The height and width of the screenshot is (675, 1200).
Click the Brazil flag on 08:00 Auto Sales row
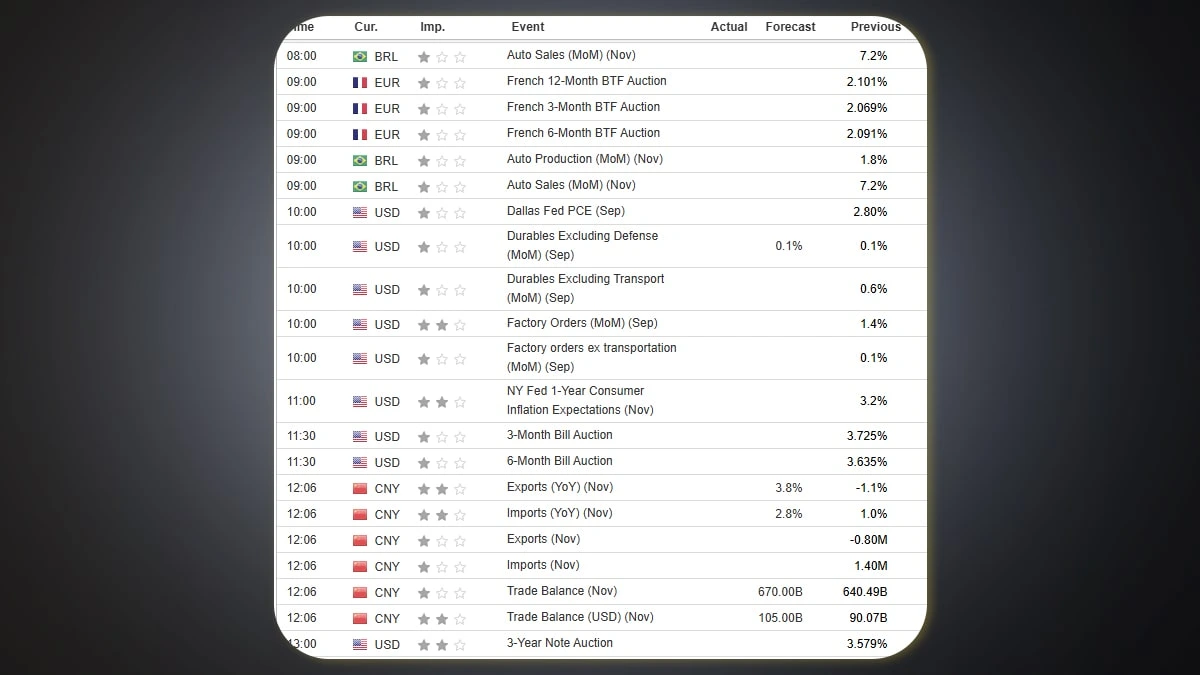click(360, 57)
